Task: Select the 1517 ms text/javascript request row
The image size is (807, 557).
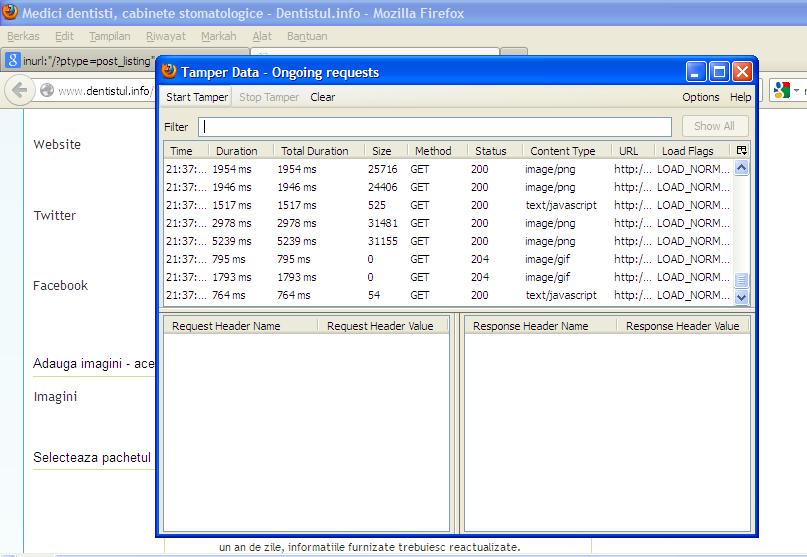Action: 448,205
